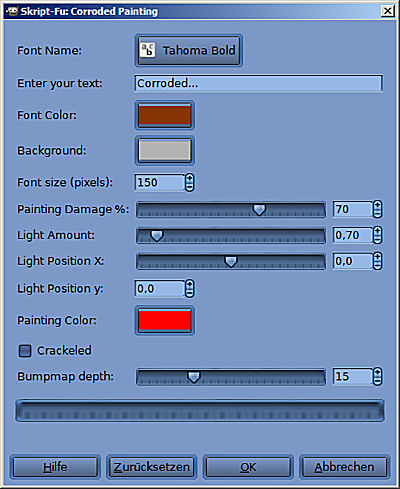The image size is (400, 489).
Task: Open the Tahoma Bold font selector
Action: 189,51
